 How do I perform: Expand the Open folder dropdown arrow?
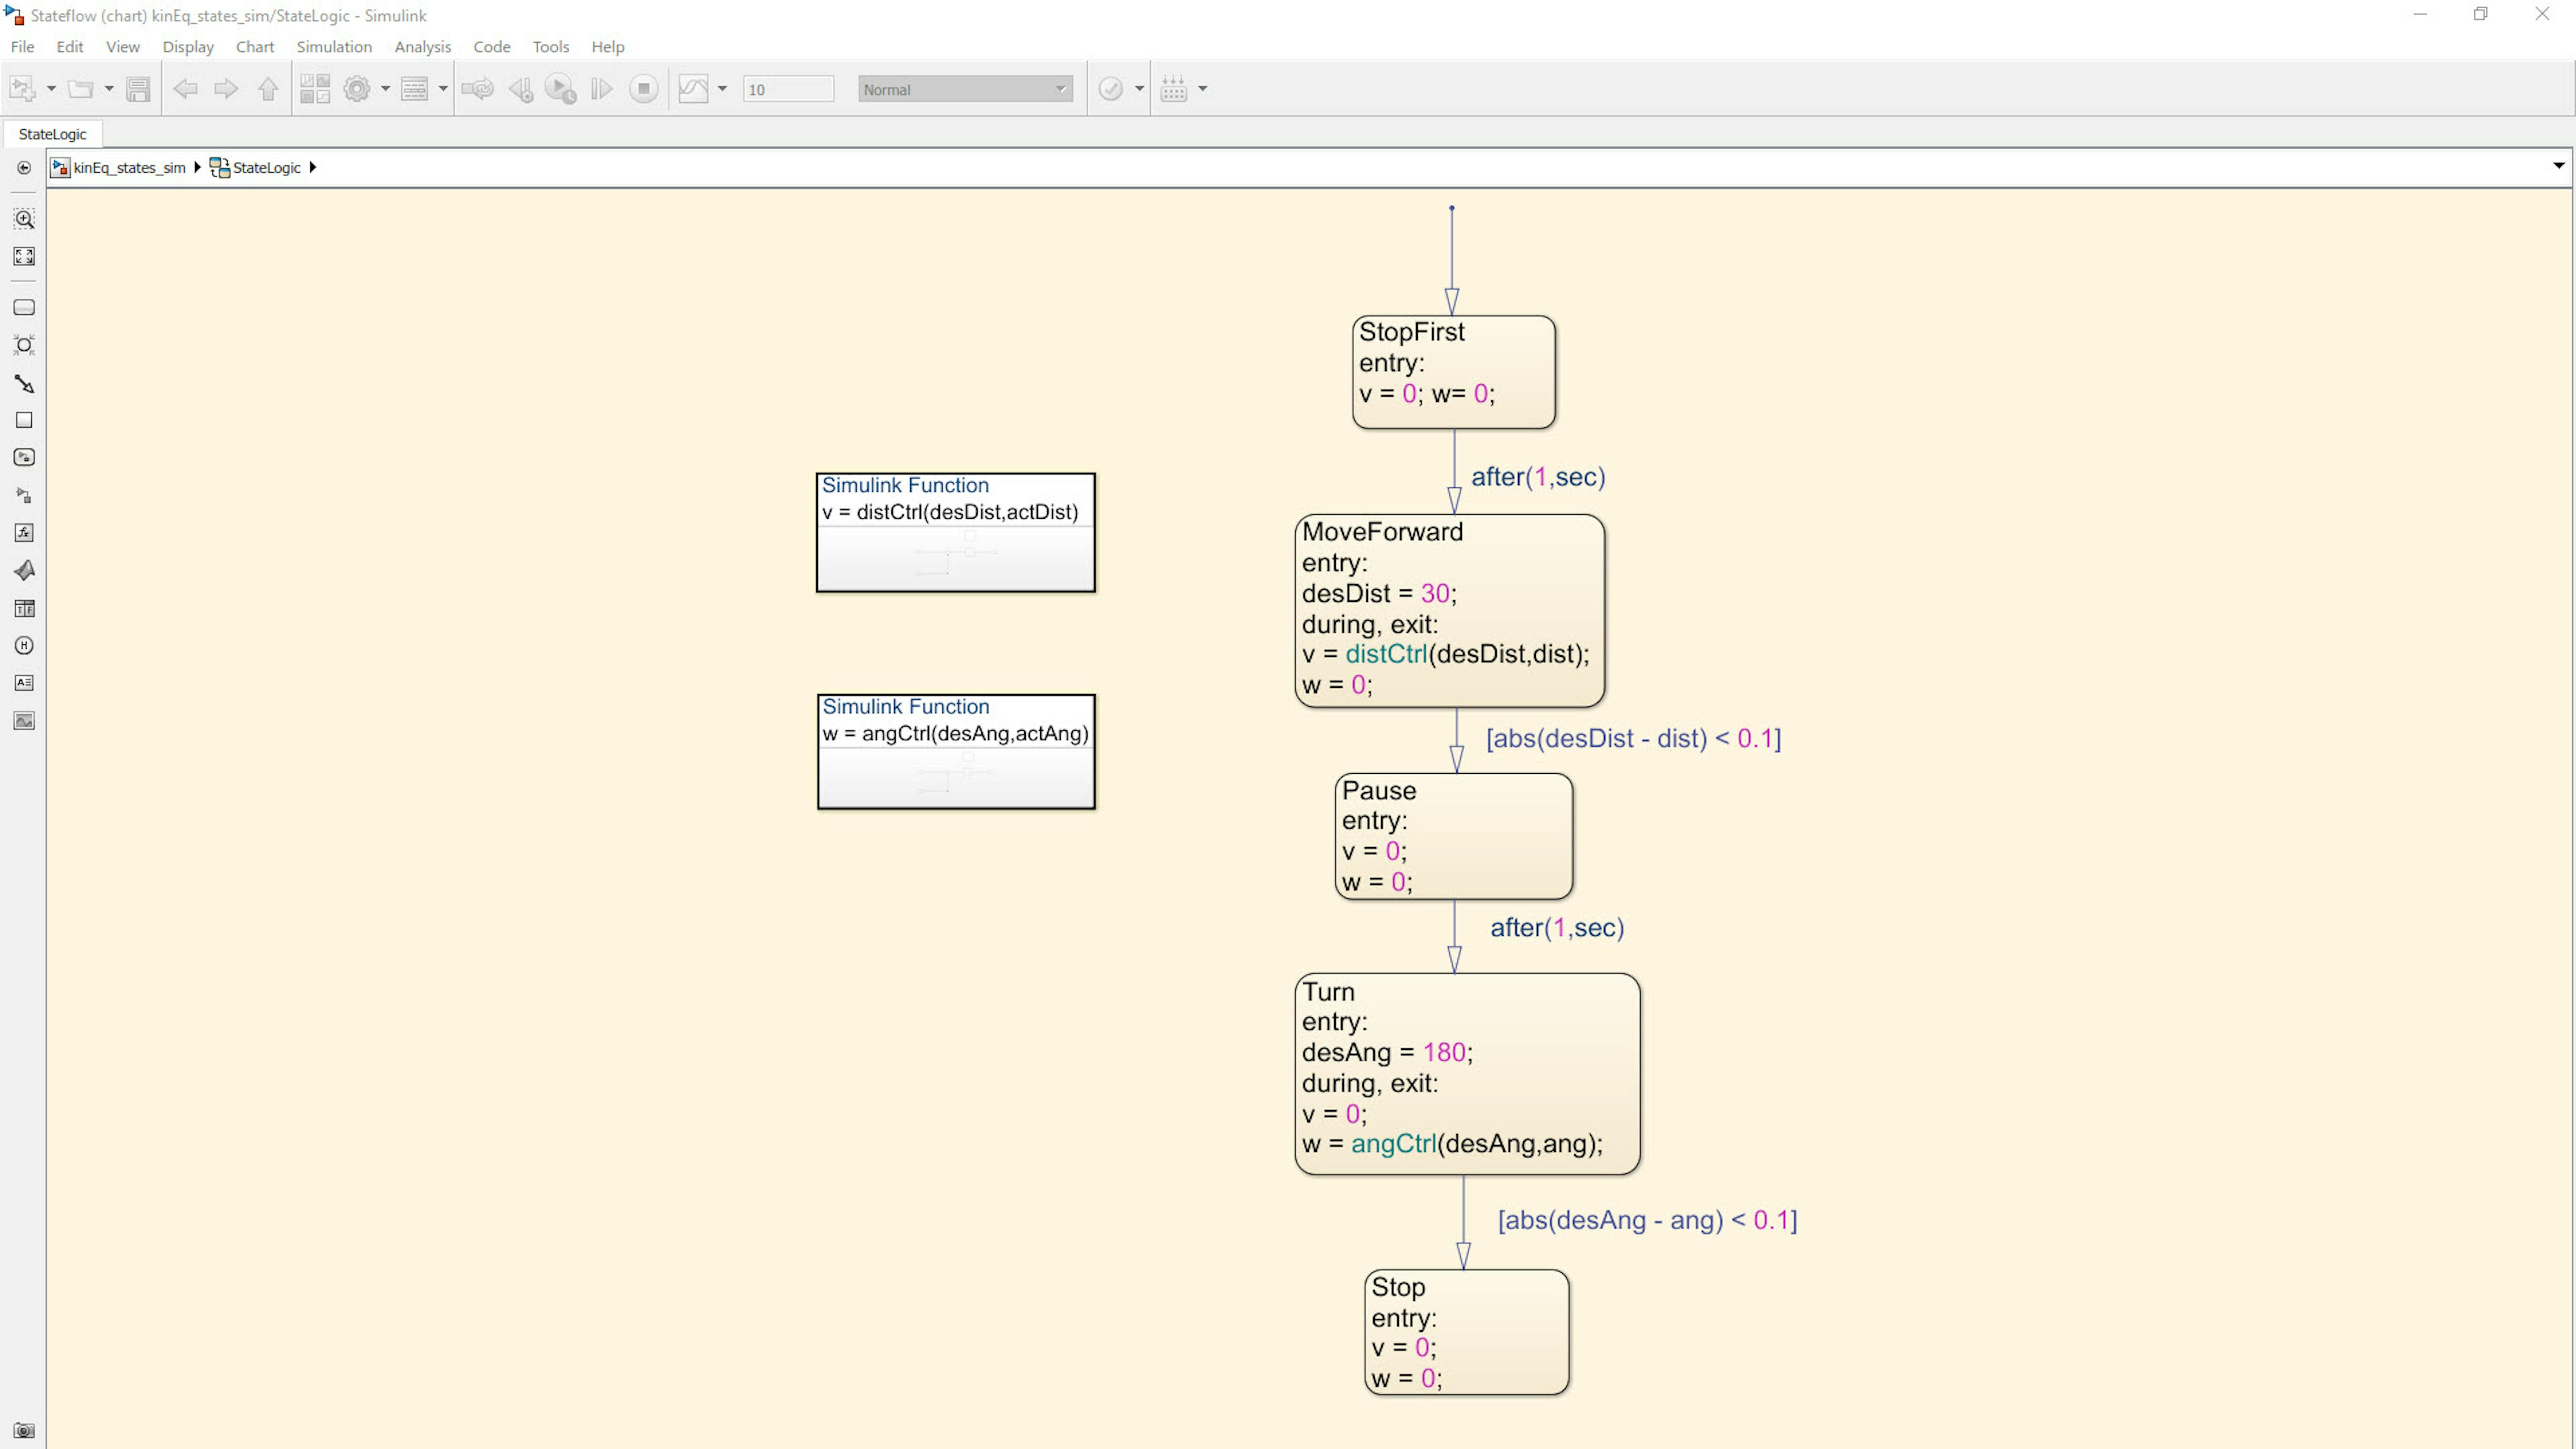[x=109, y=89]
